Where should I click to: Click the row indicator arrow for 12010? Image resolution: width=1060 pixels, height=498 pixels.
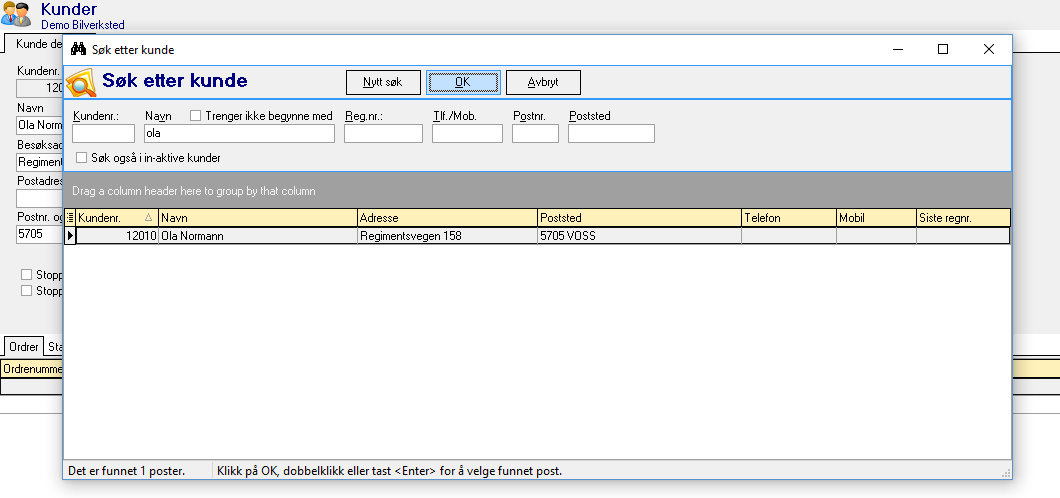(70, 236)
